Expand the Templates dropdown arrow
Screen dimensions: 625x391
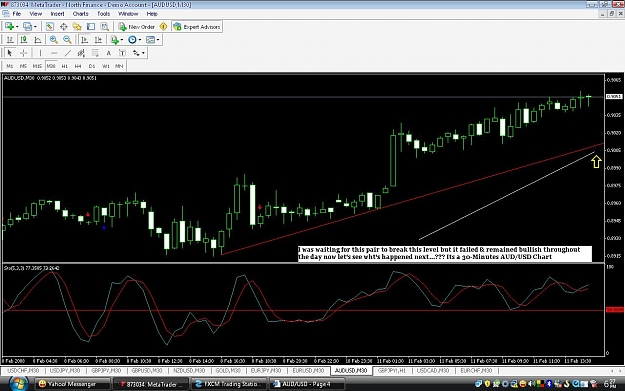pos(158,40)
